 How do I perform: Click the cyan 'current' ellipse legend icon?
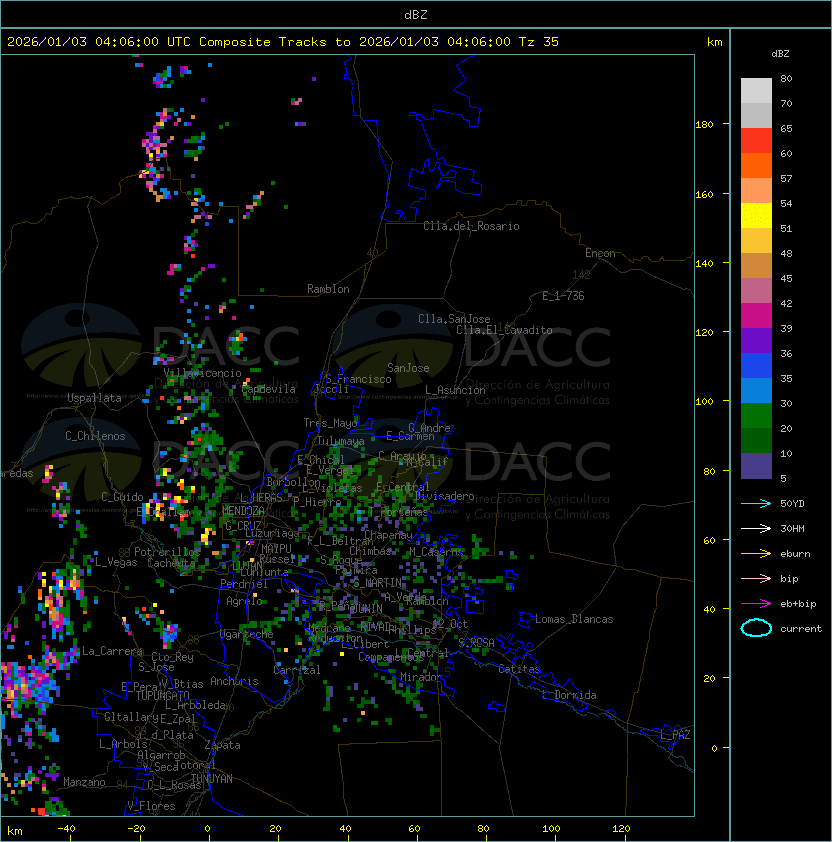pos(756,628)
